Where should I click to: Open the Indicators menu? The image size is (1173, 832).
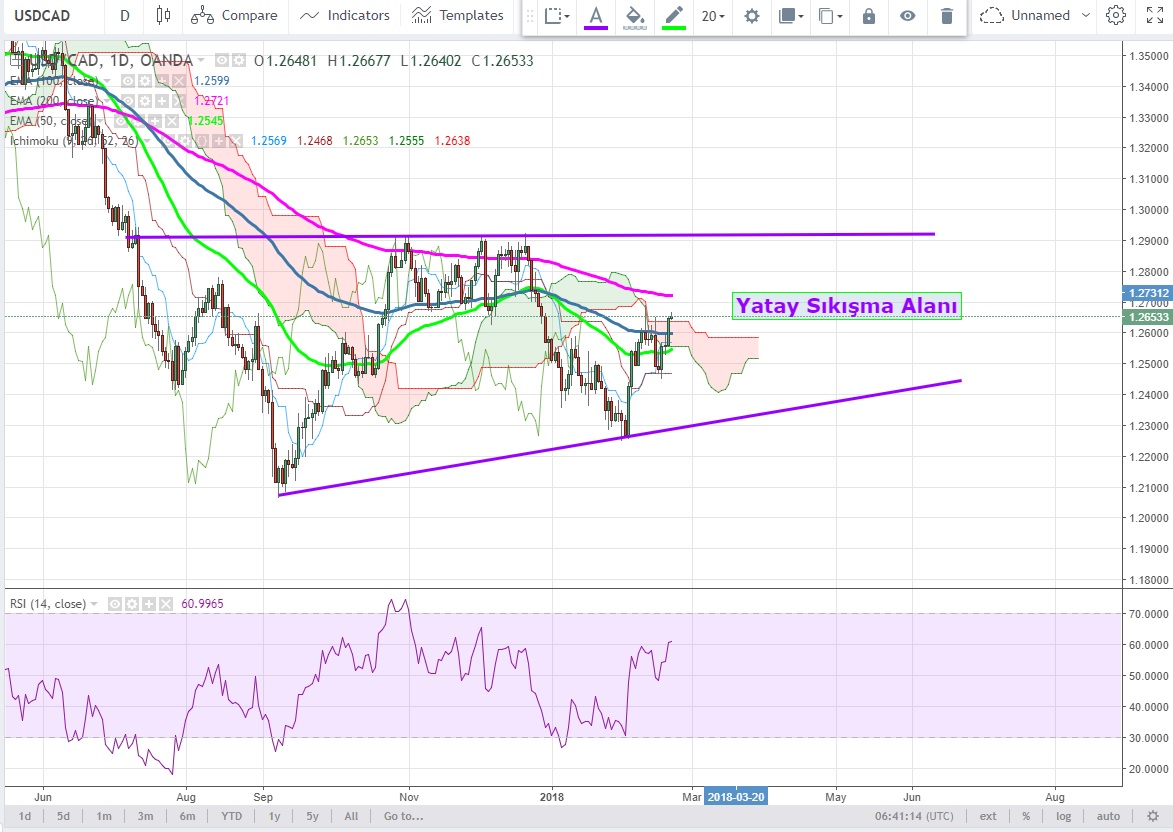tap(345, 16)
